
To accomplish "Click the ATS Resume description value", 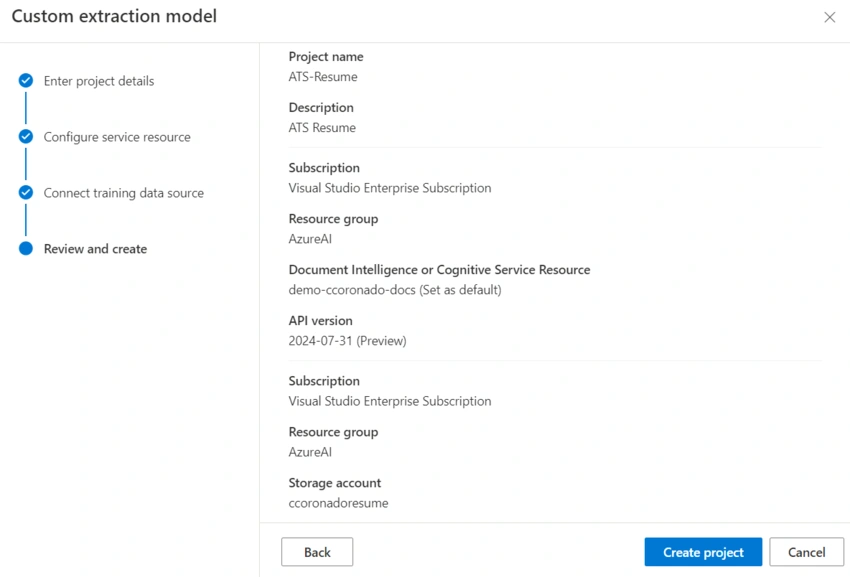I will (322, 127).
